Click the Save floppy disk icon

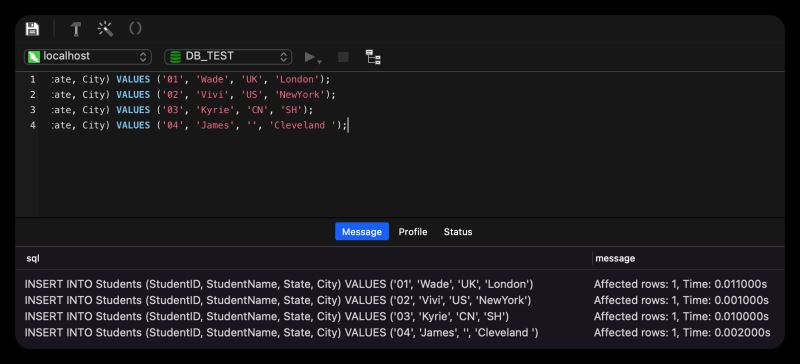point(32,29)
